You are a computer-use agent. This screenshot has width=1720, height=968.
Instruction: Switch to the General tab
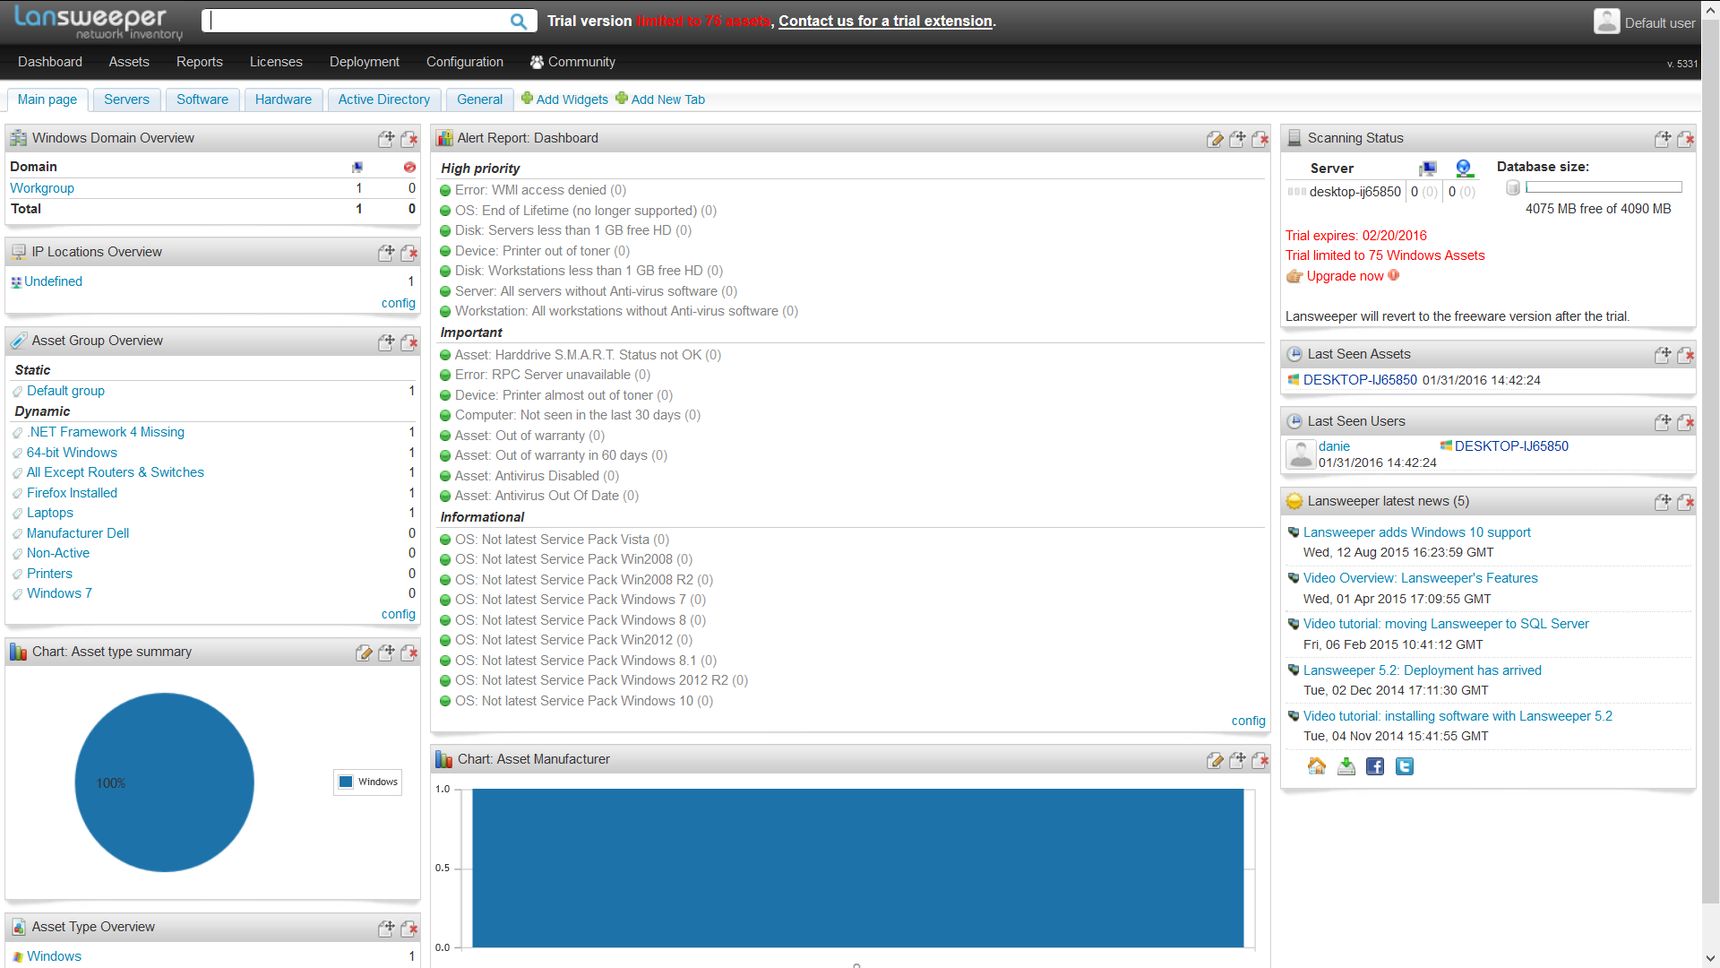[x=480, y=99]
